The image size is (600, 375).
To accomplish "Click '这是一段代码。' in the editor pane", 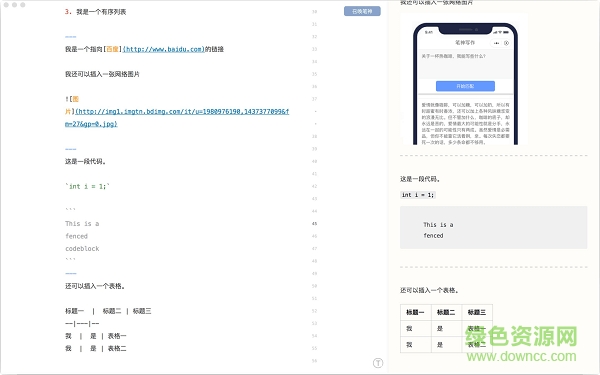I will (85, 161).
